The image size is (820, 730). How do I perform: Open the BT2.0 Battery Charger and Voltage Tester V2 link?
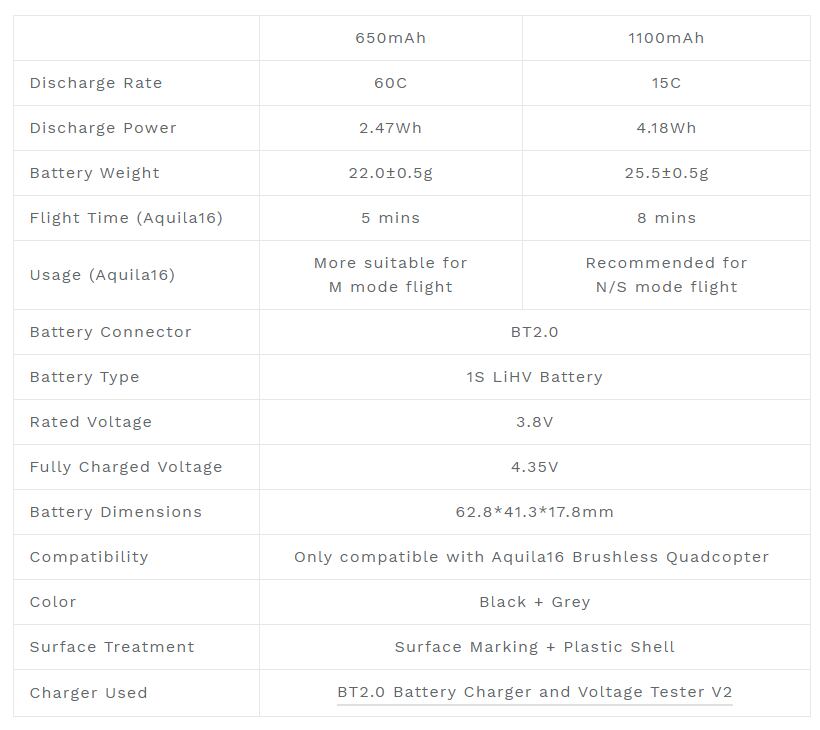click(x=534, y=692)
